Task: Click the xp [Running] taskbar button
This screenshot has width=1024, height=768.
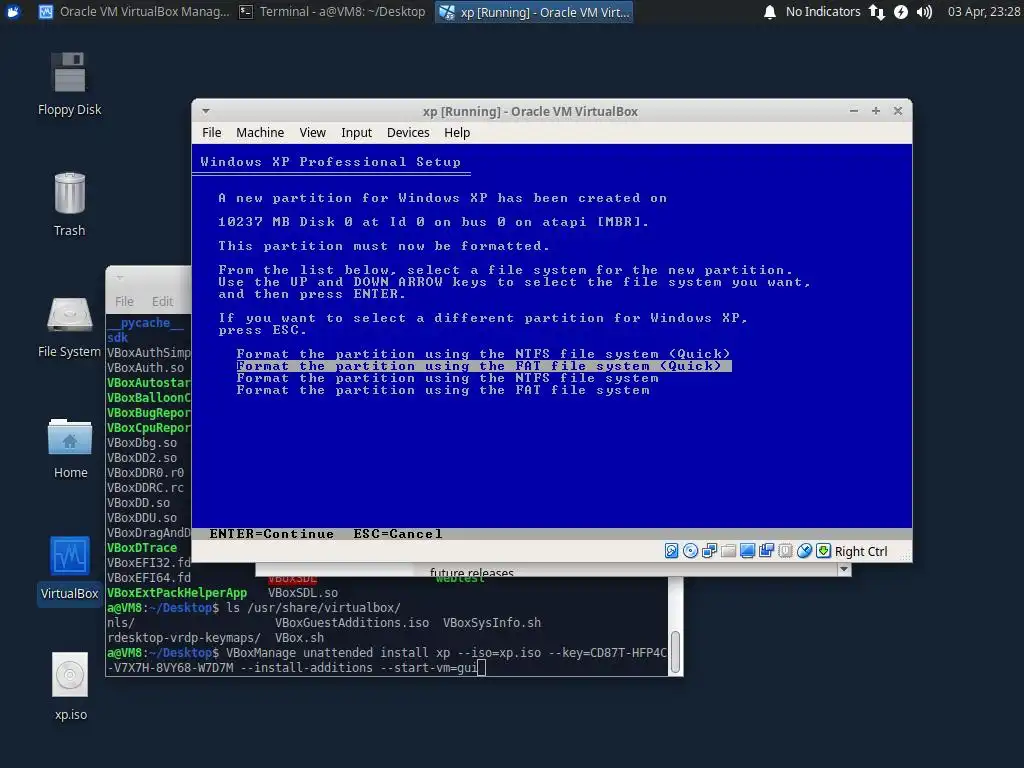Action: coord(534,12)
